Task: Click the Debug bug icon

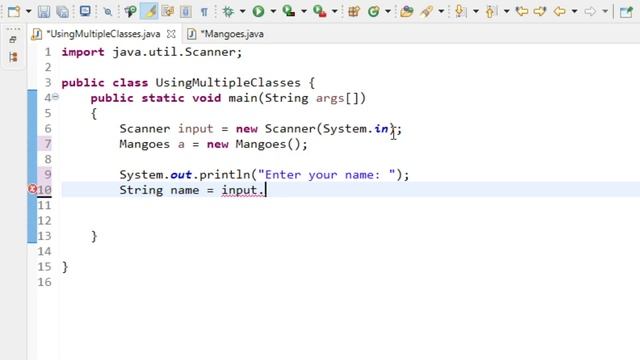Action: (228, 11)
